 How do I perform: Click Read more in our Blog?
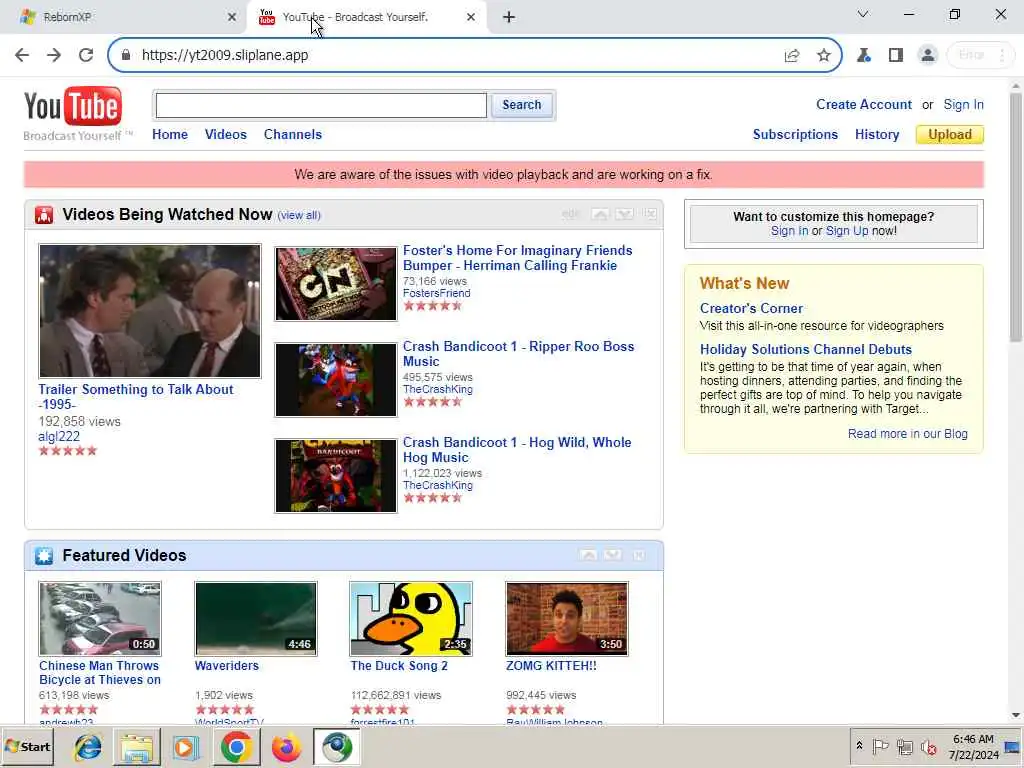tap(908, 434)
